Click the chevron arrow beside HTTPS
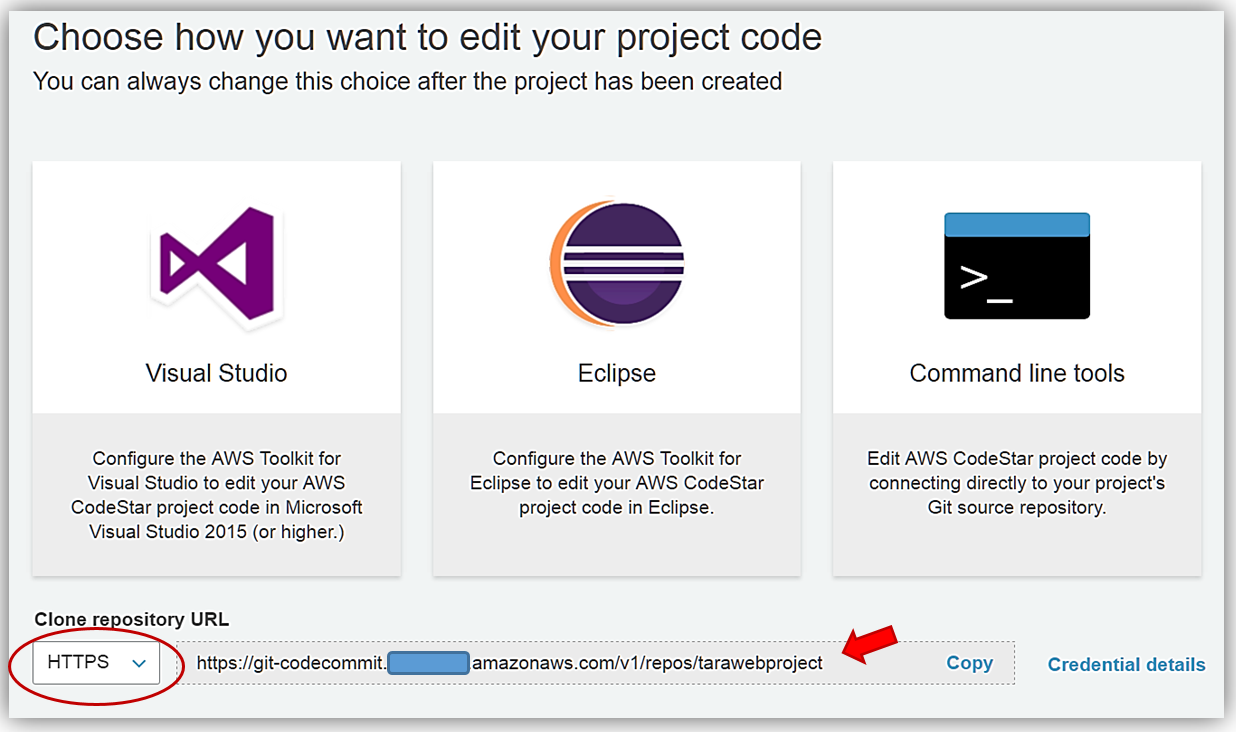 pos(139,663)
